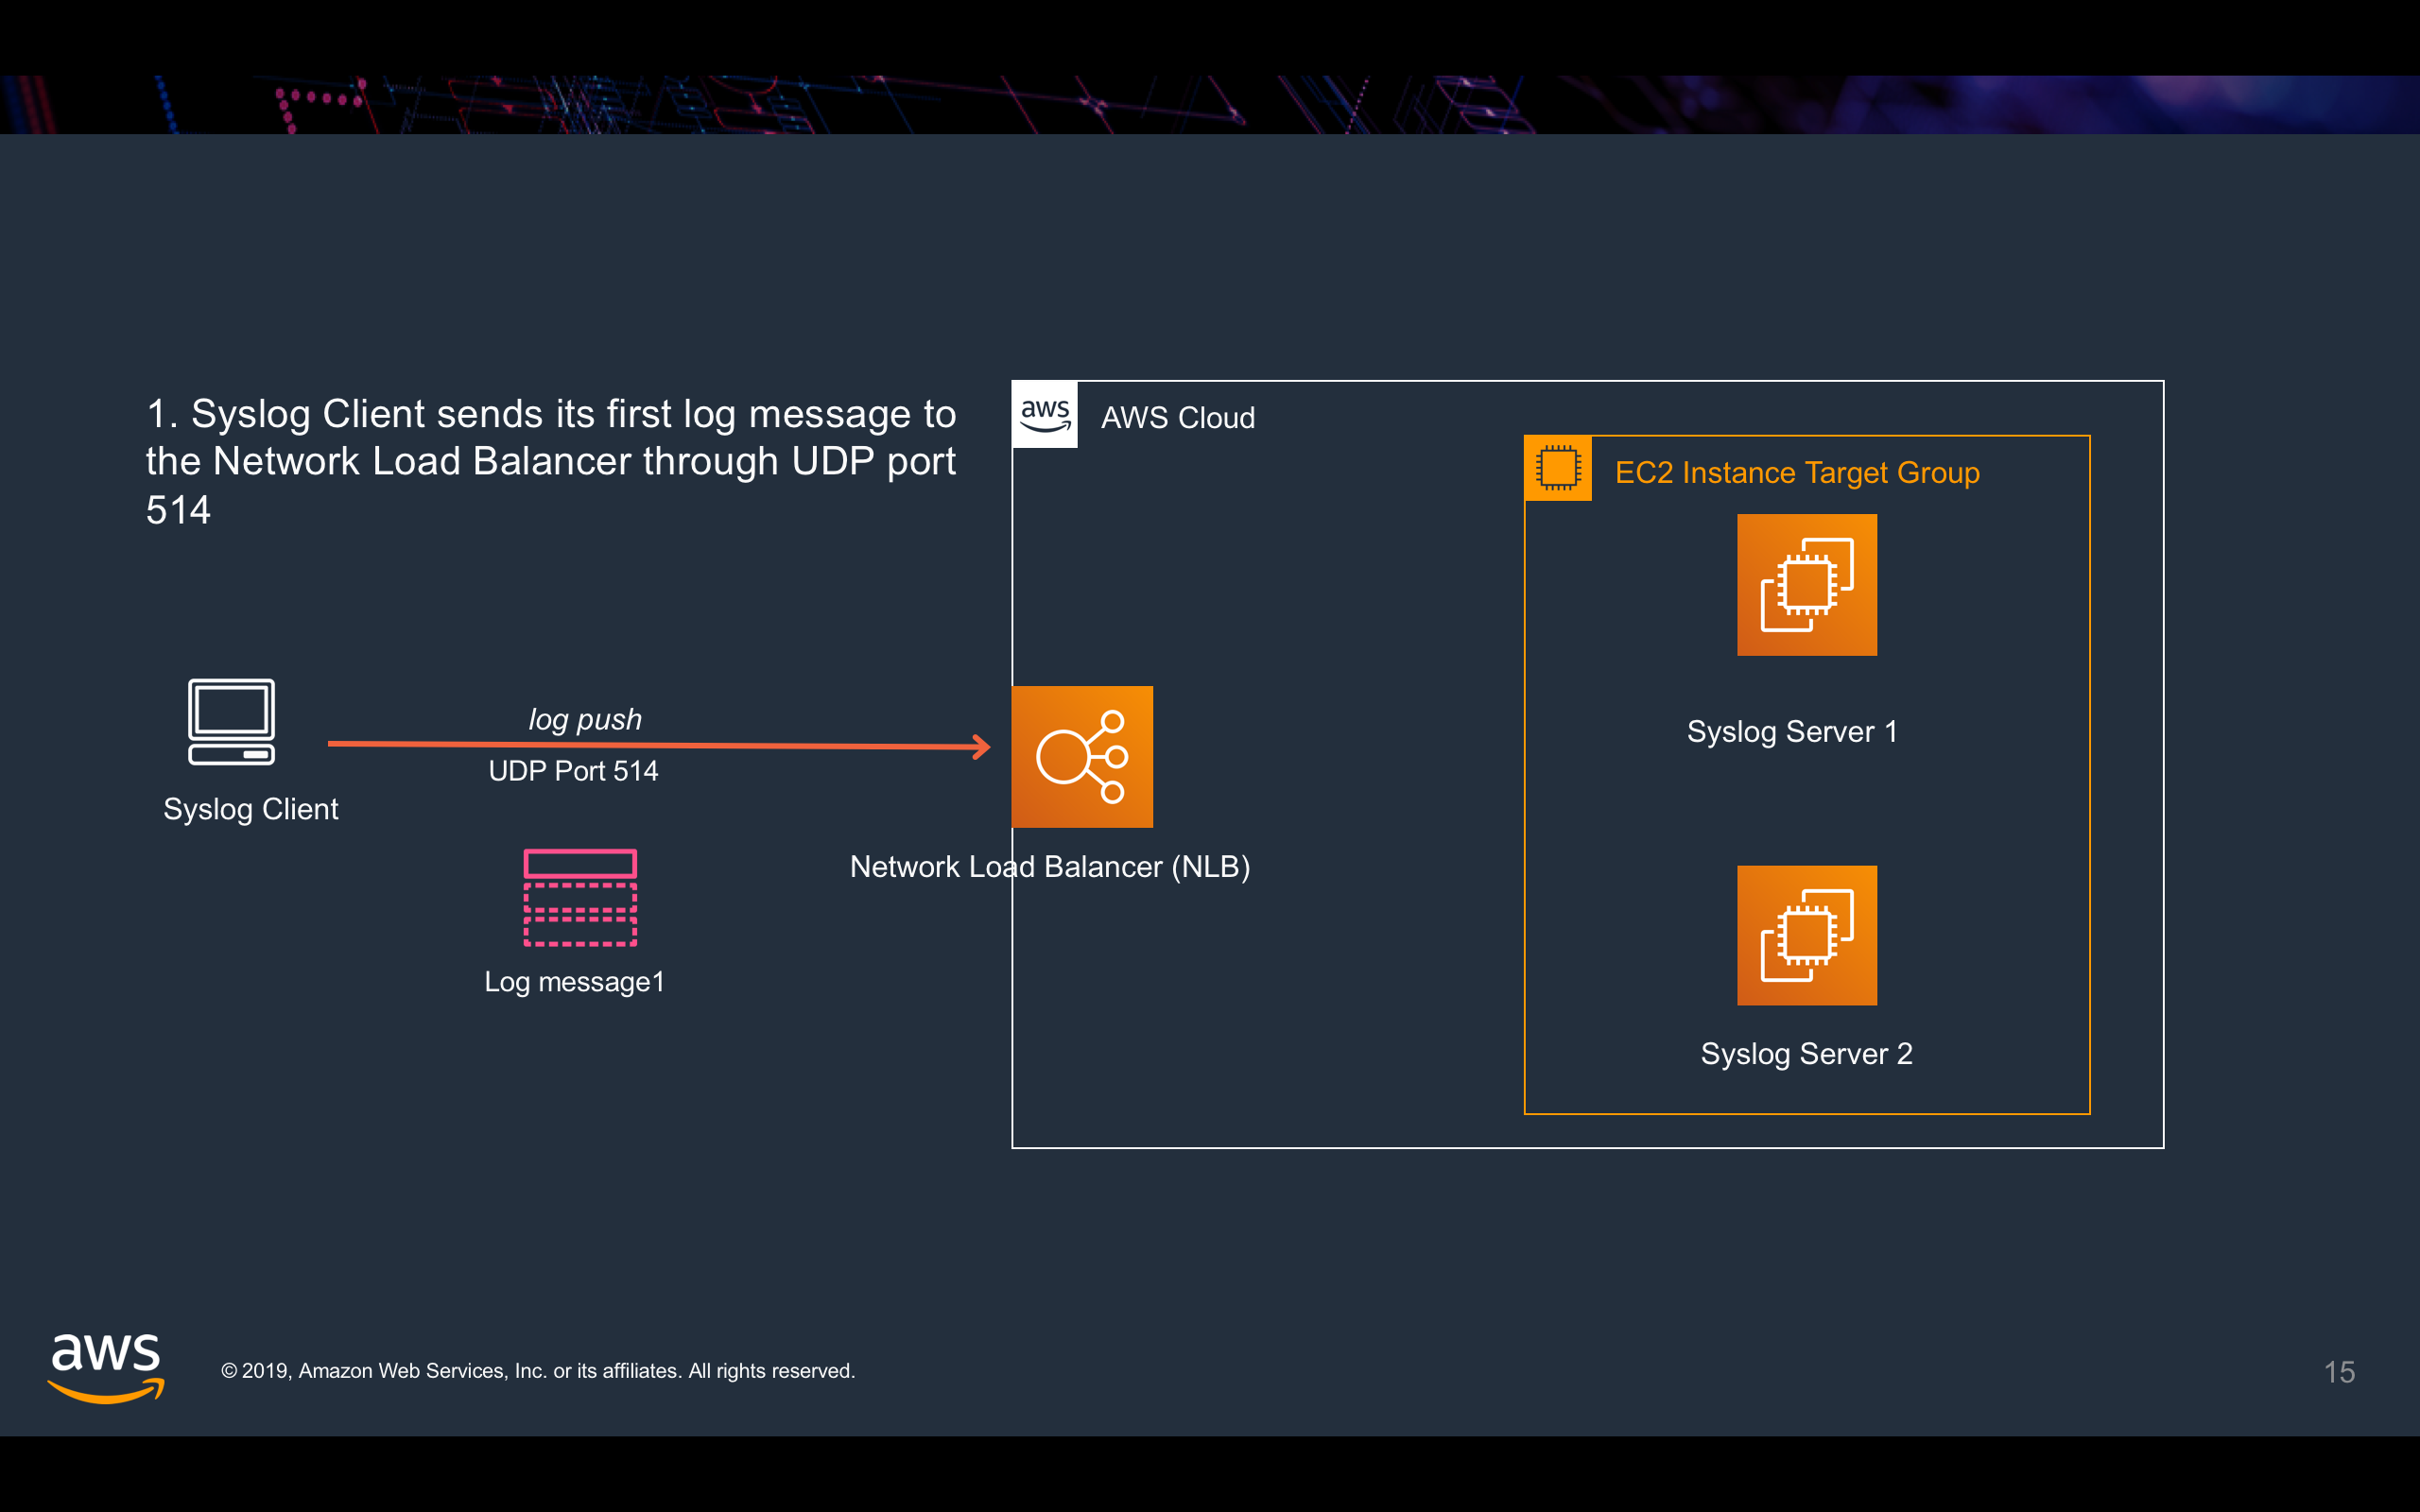Click the AWS logo in footer
Screen dimensions: 2420x1512
pyautogui.click(x=106, y=1367)
